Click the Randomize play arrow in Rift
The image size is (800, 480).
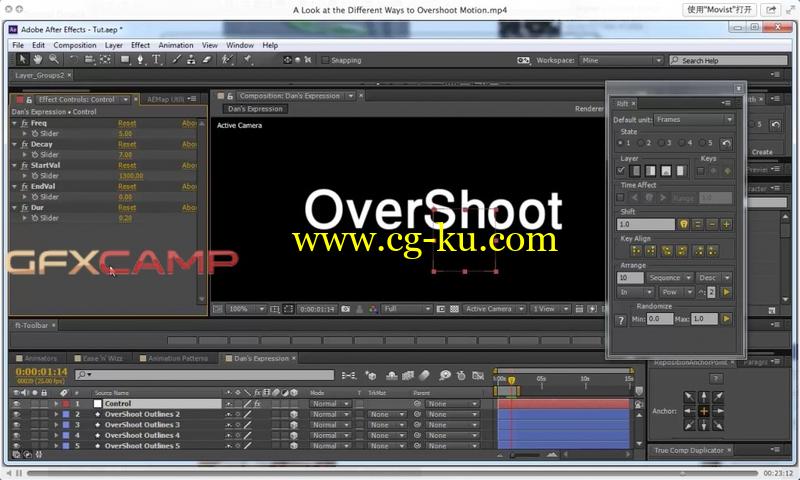click(x=726, y=319)
